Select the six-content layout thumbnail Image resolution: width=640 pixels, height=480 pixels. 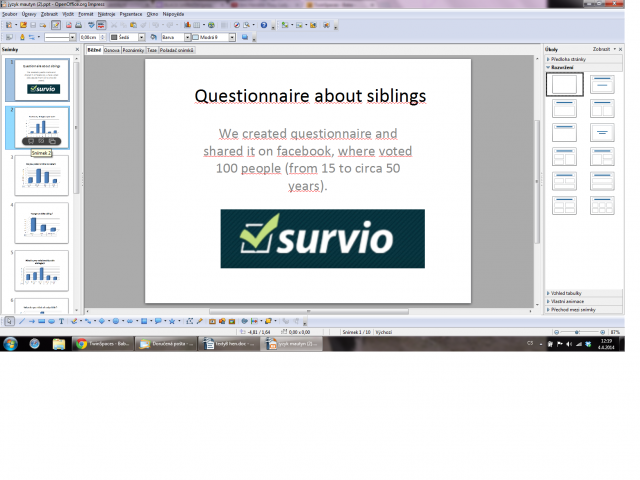(602, 205)
